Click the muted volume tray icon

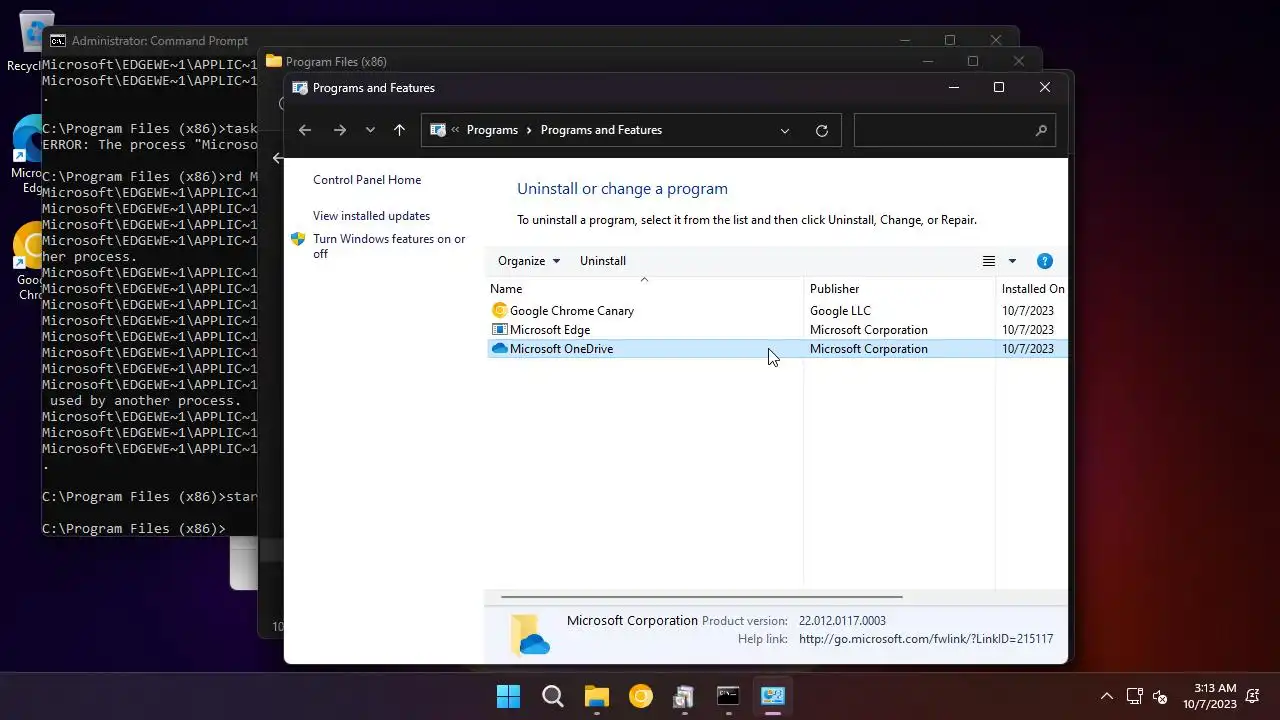pyautogui.click(x=1160, y=696)
